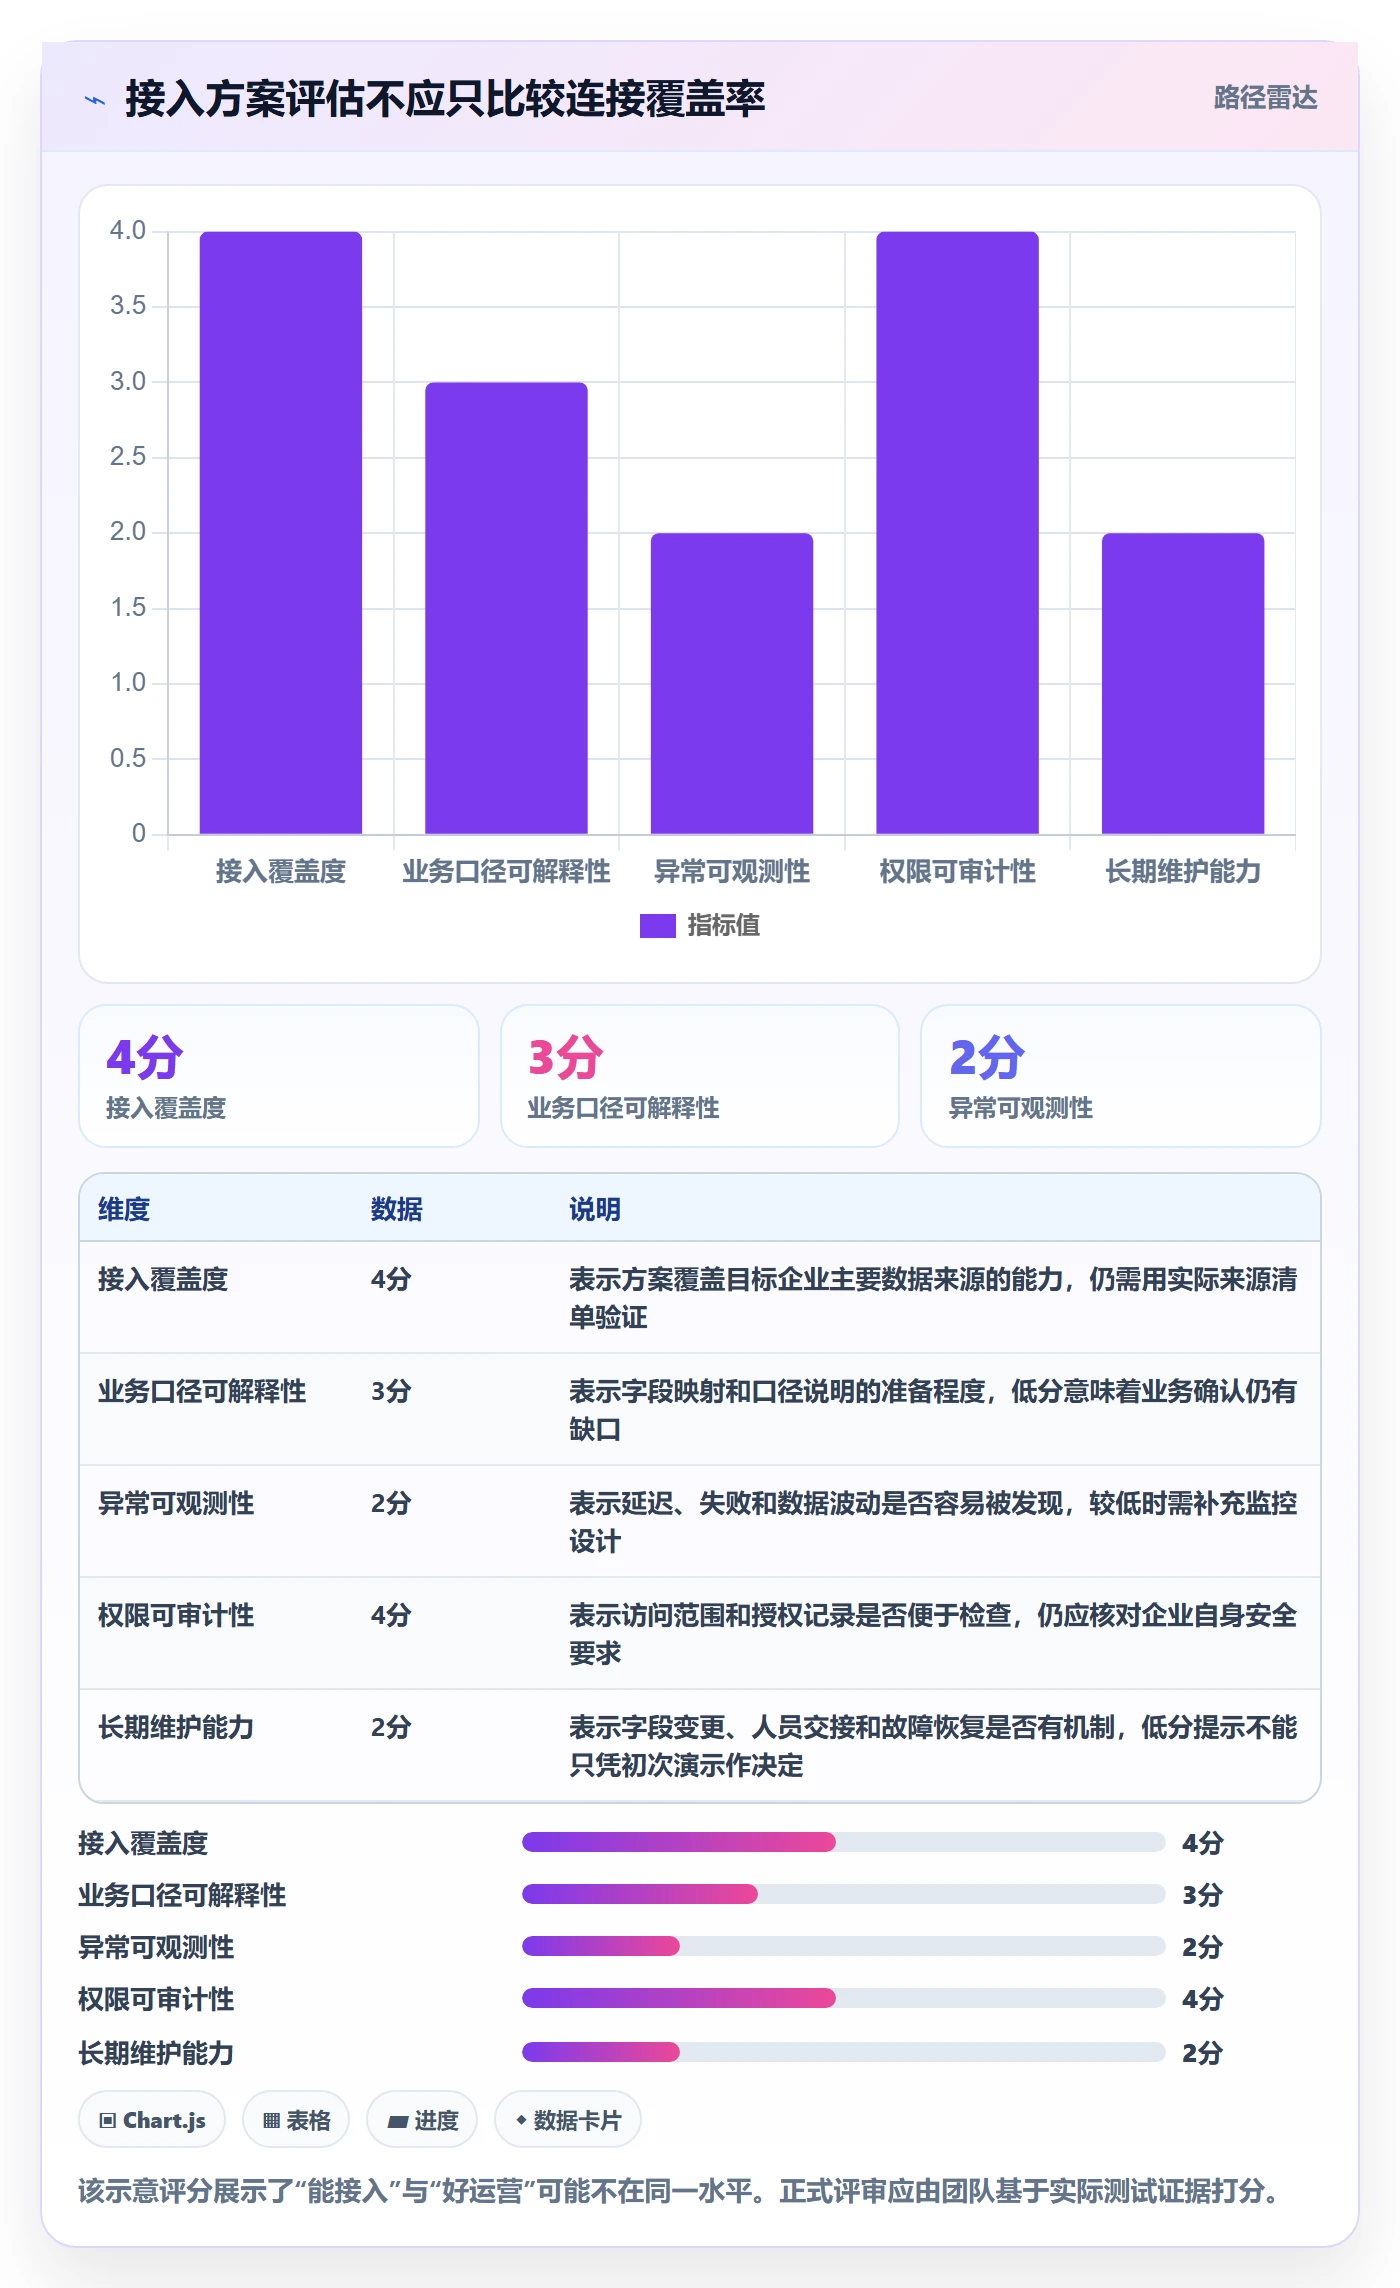Viewport: 1400px width, 2288px height.
Task: Click the description starting 表示延迟、失败和数据波动
Action: [x=933, y=1522]
